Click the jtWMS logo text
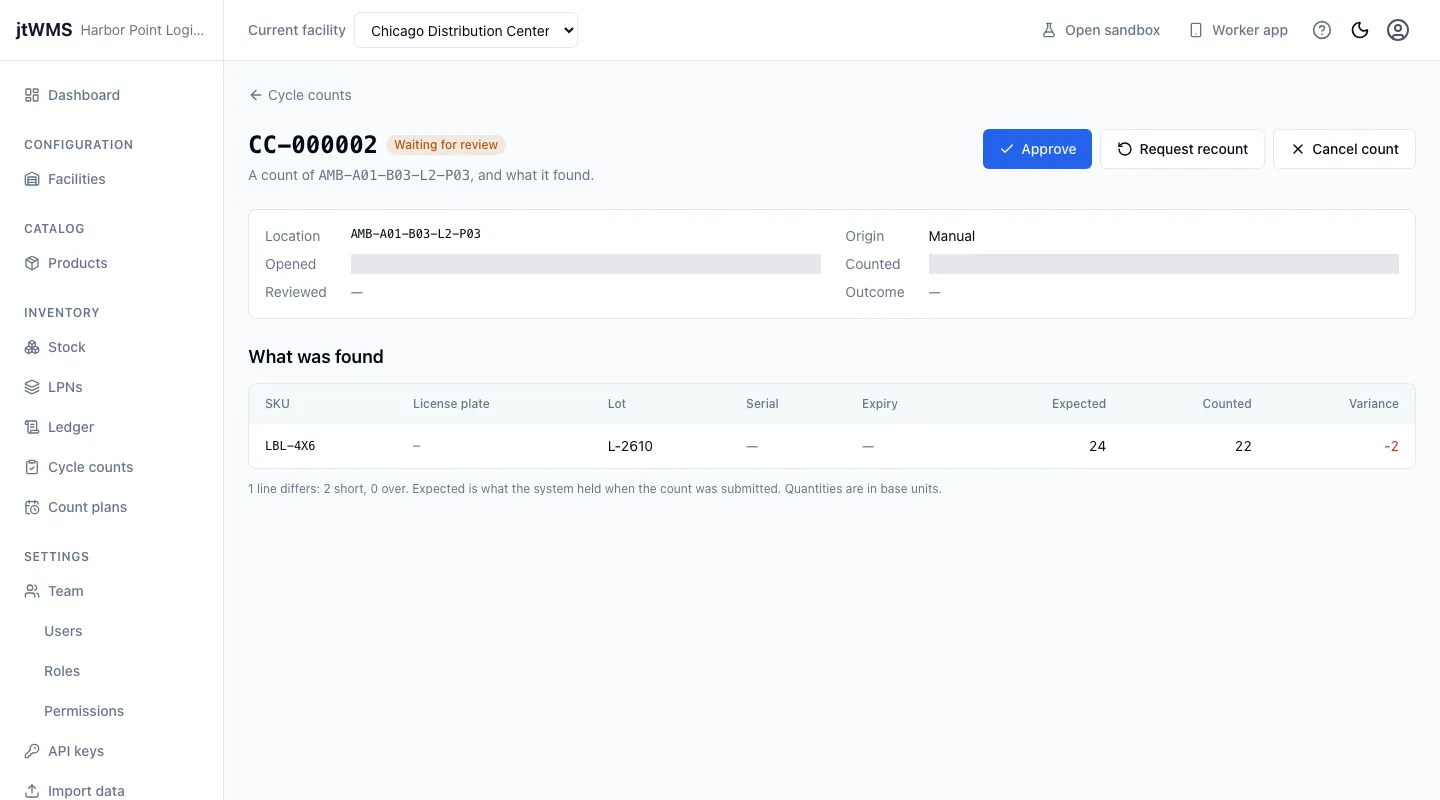 [x=44, y=30]
